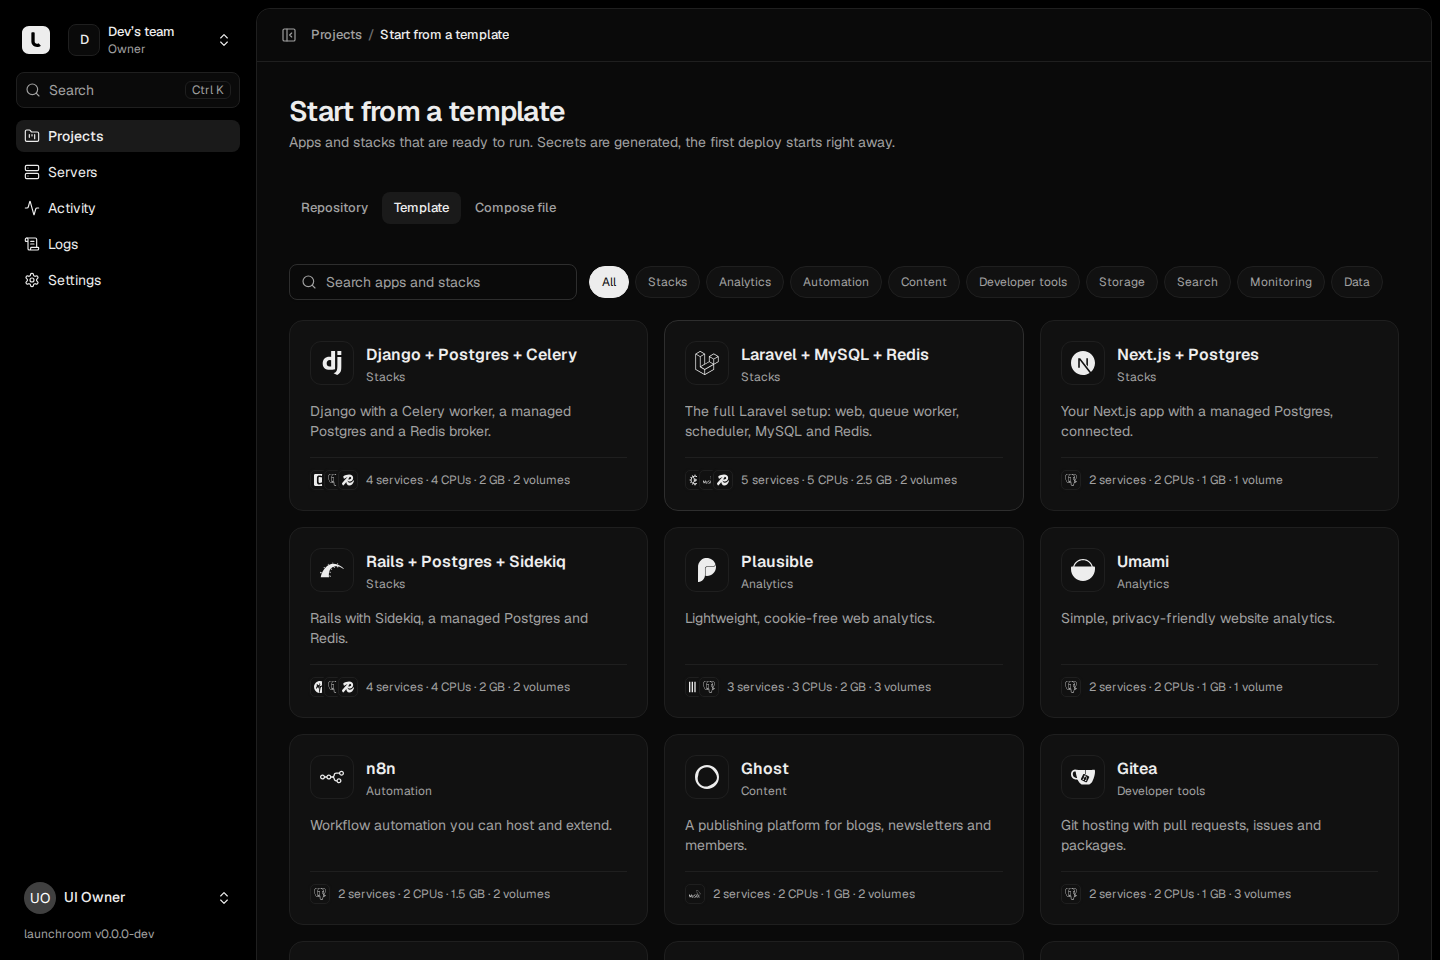Open the Dev's team switcher chevrons

pyautogui.click(x=224, y=40)
